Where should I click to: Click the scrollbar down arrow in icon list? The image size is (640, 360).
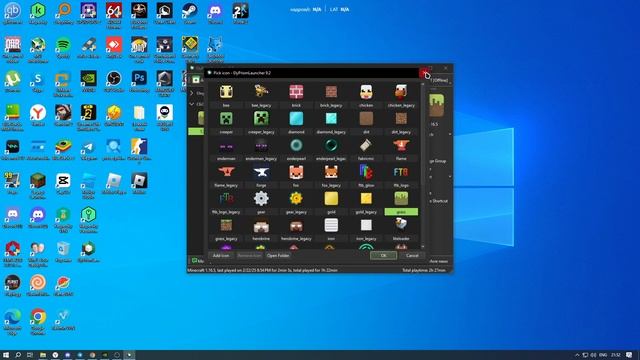423,247
